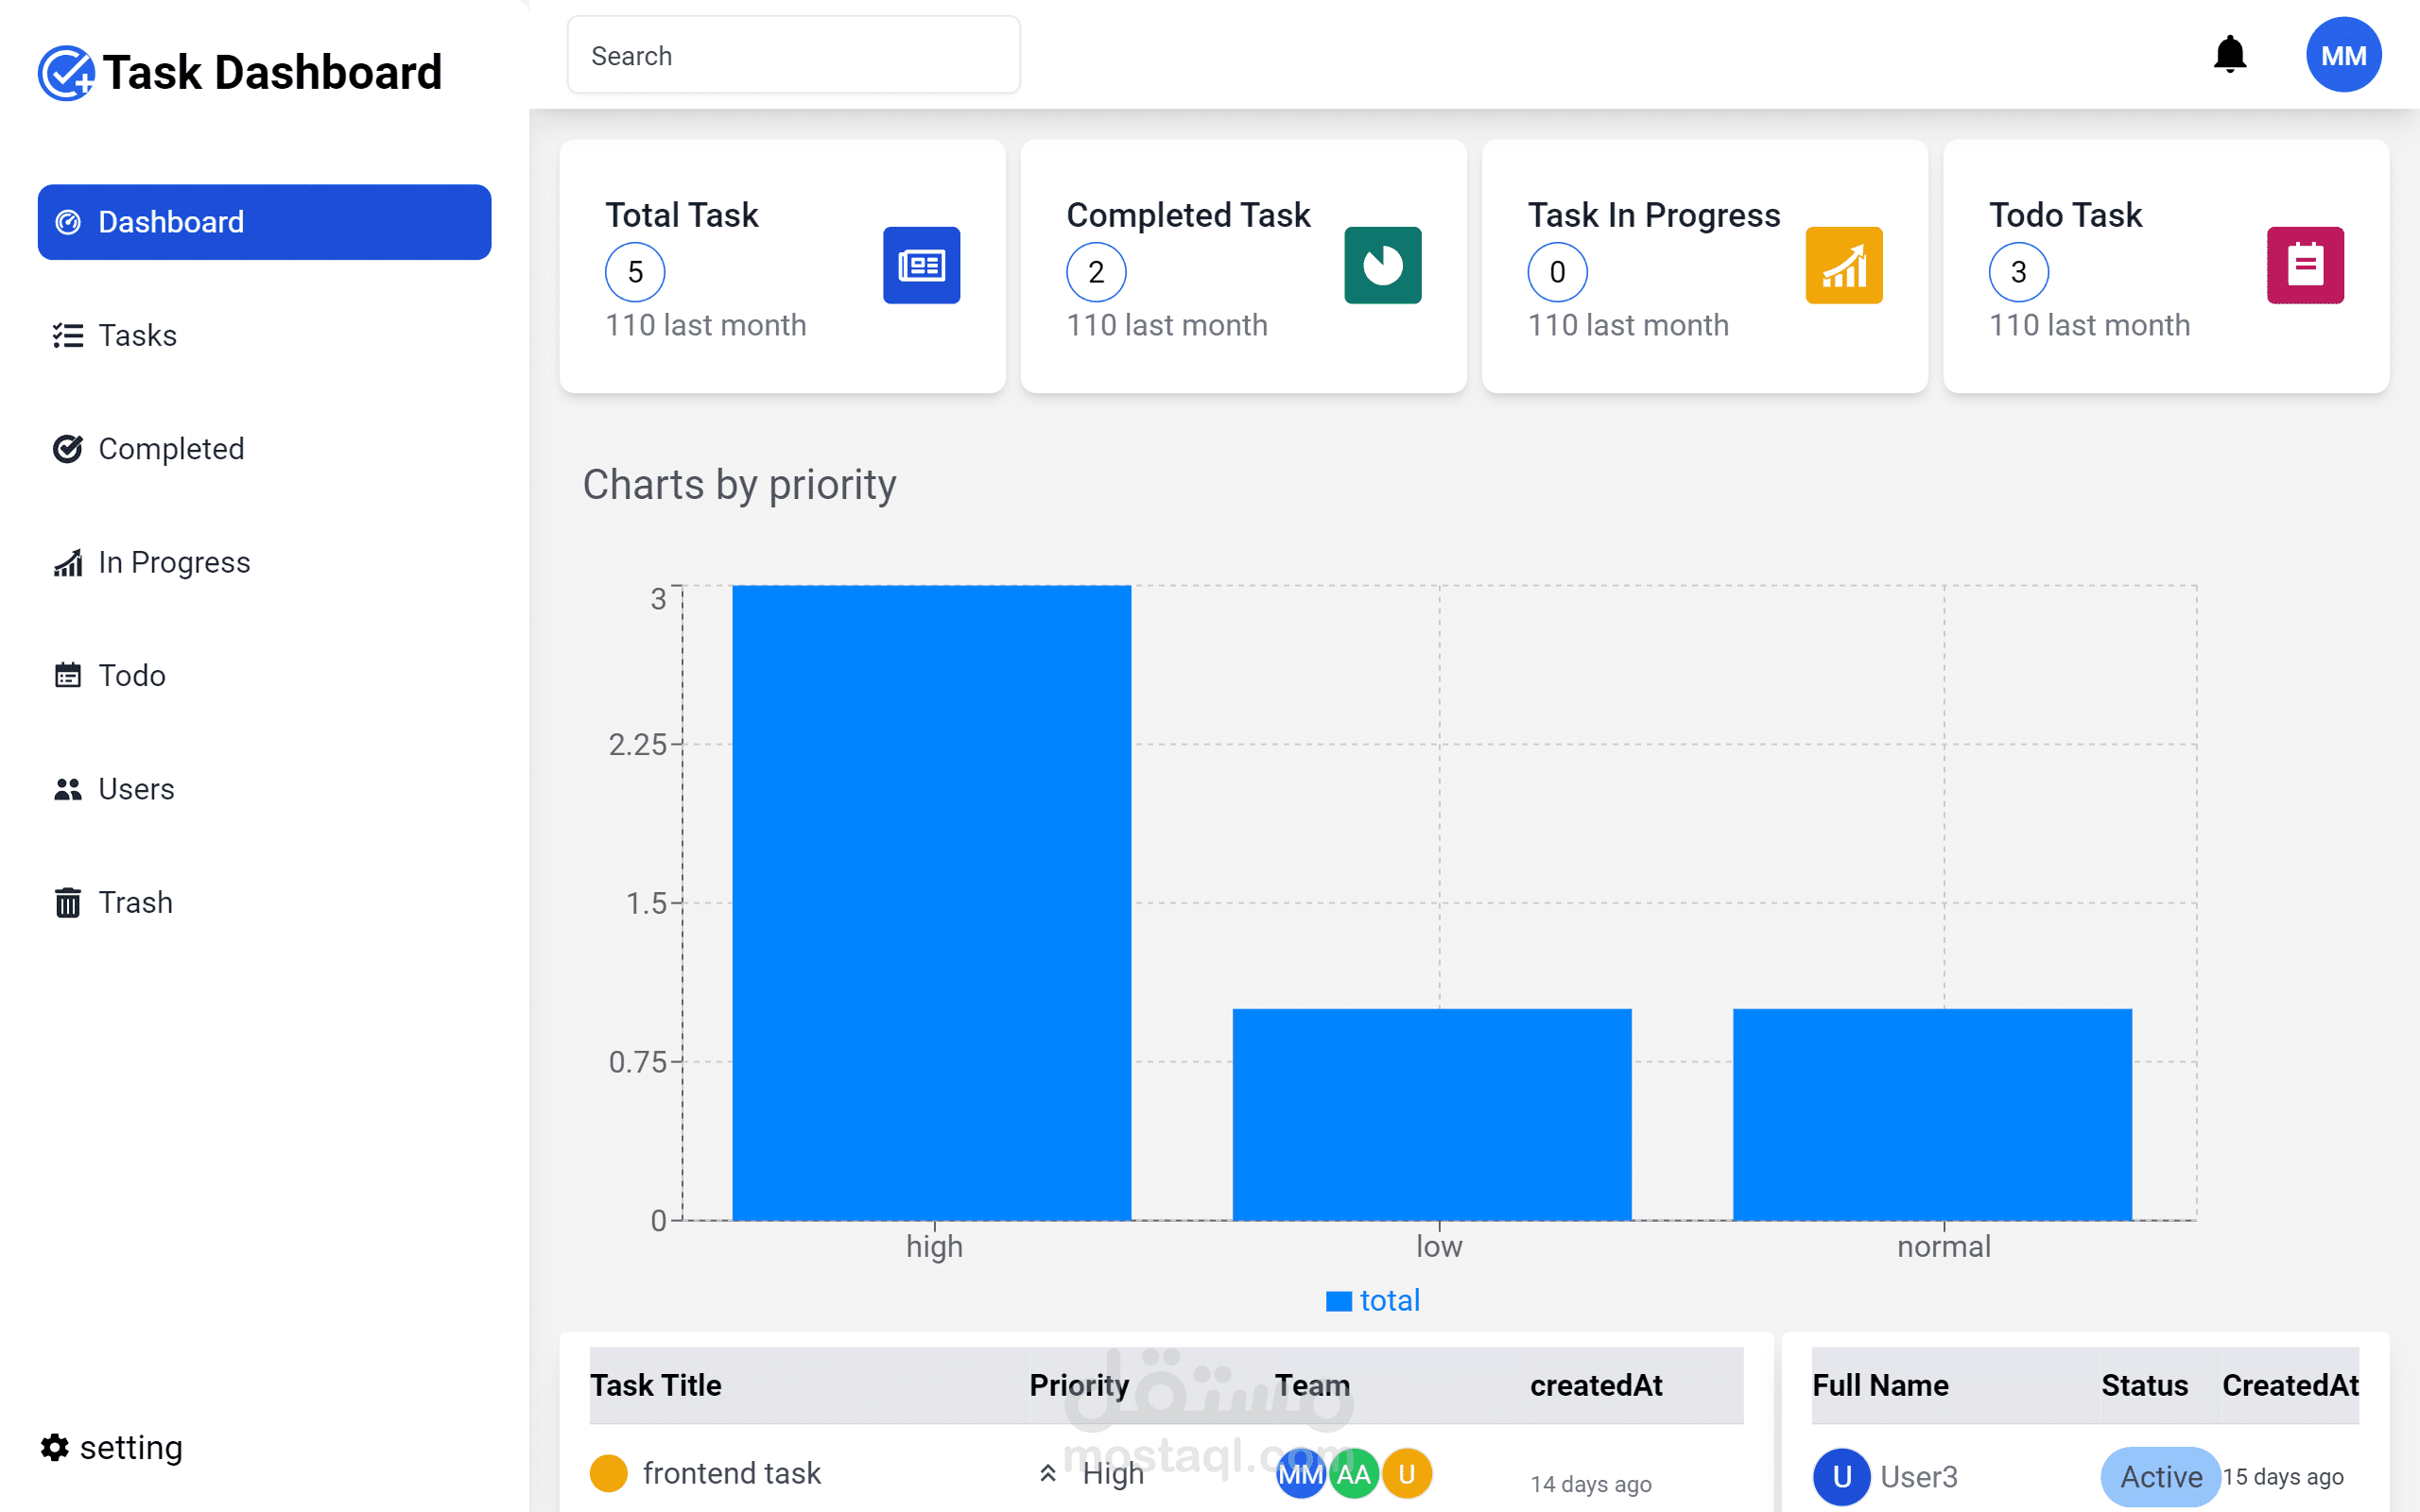Select the Trash sidebar item
The image size is (2420, 1512).
pyautogui.click(x=135, y=902)
